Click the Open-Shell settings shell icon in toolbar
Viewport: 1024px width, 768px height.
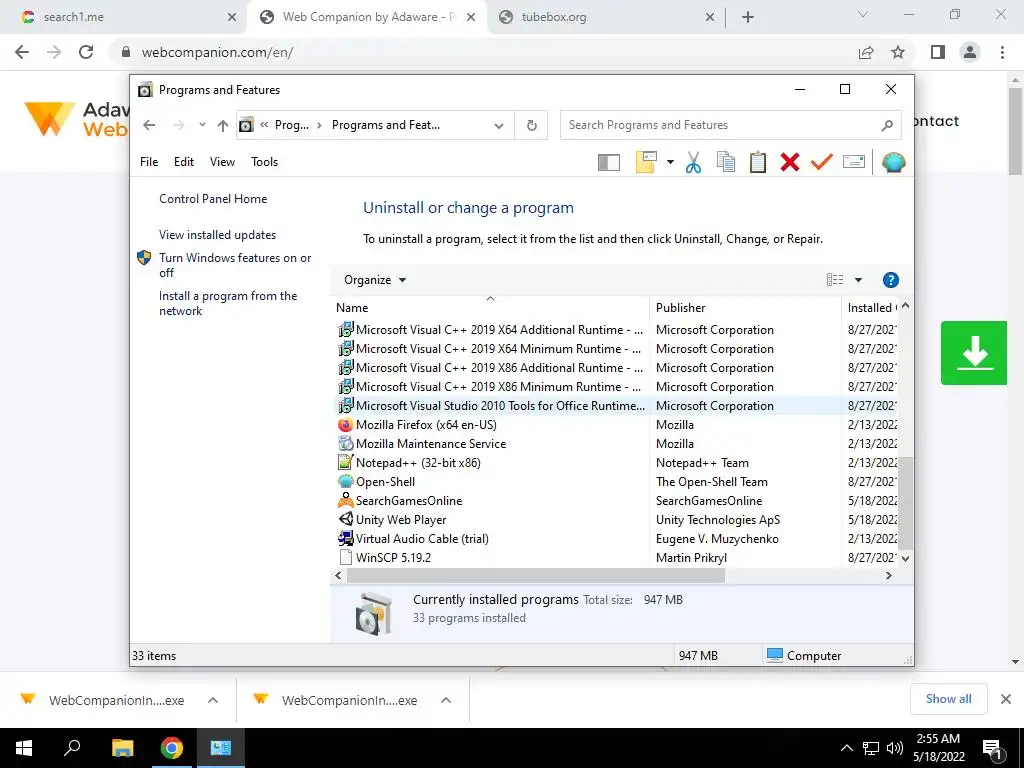click(893, 162)
